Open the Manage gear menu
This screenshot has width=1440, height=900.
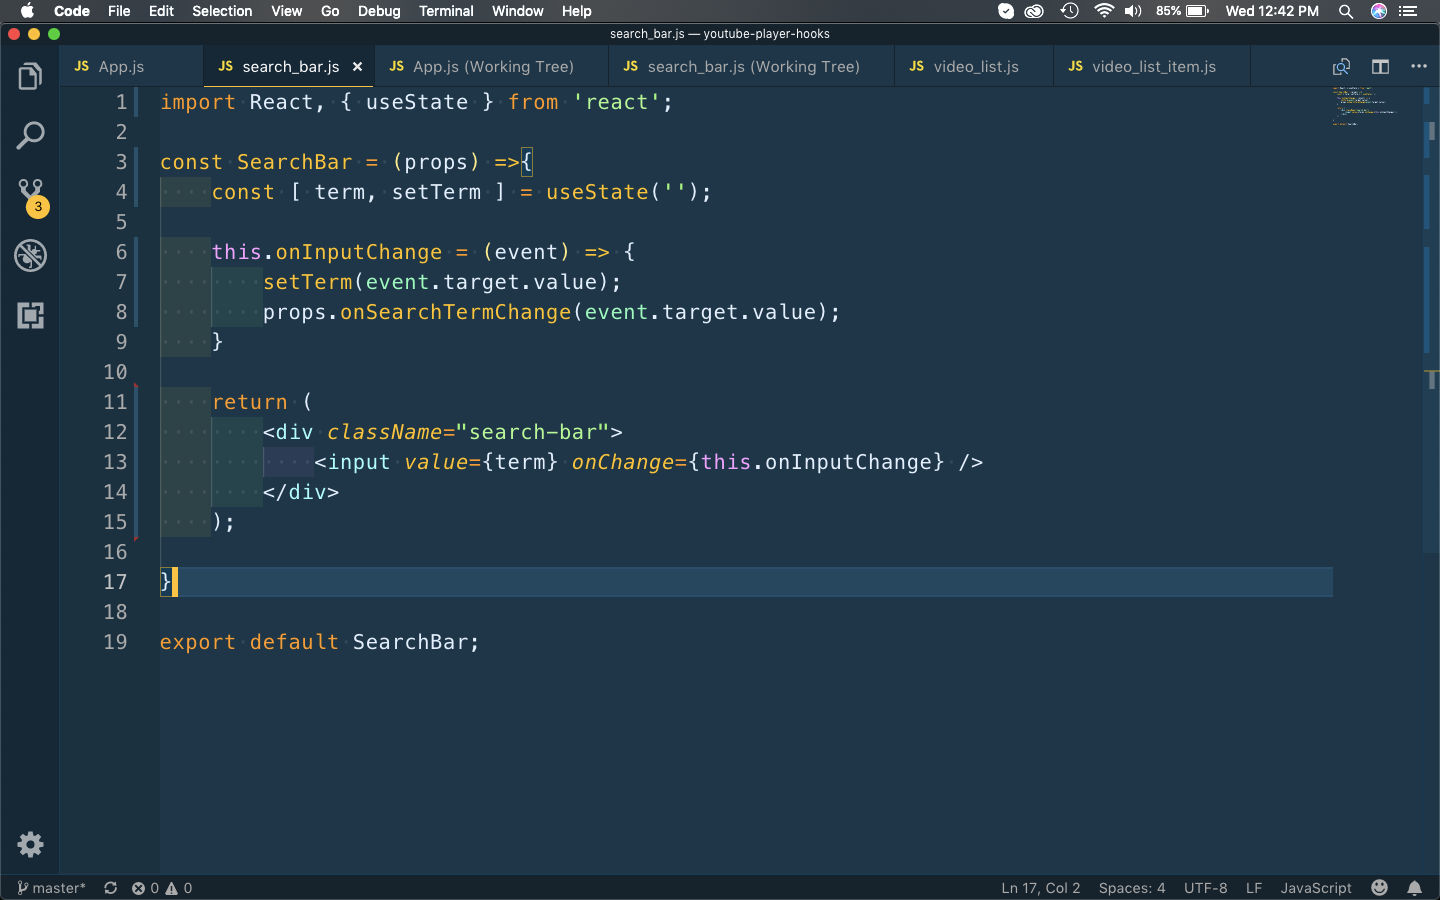click(30, 844)
